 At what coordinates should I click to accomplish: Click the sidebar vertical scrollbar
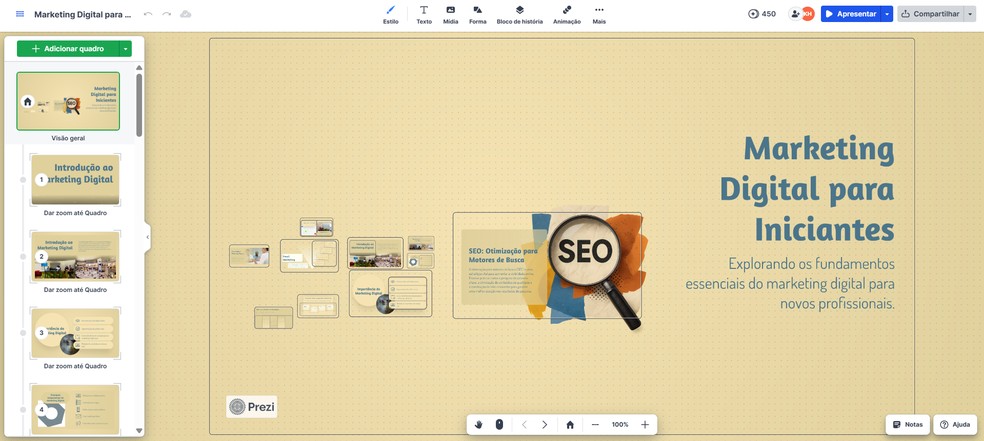coord(139,105)
